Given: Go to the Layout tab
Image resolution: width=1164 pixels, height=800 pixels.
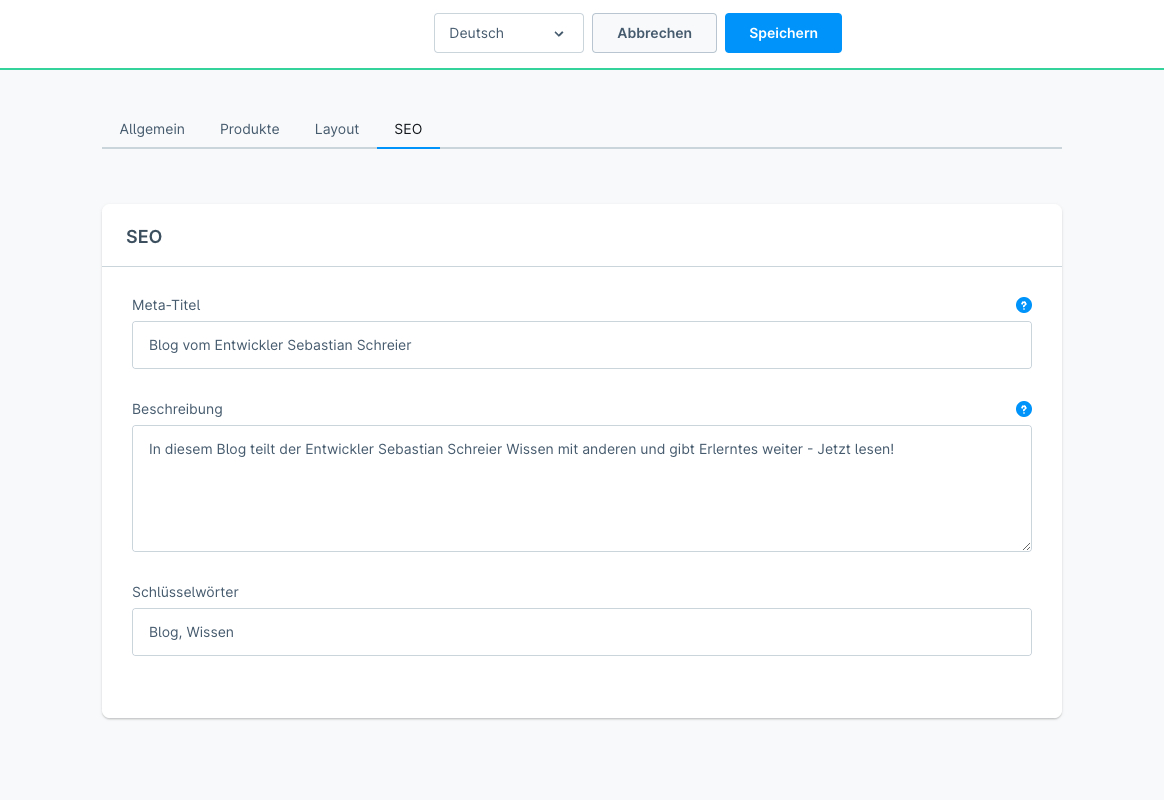Looking at the screenshot, I should (337, 129).
